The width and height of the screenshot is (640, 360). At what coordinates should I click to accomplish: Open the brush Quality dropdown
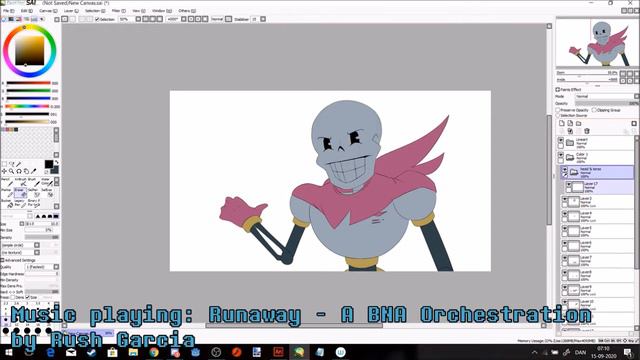pyautogui.click(x=42, y=267)
